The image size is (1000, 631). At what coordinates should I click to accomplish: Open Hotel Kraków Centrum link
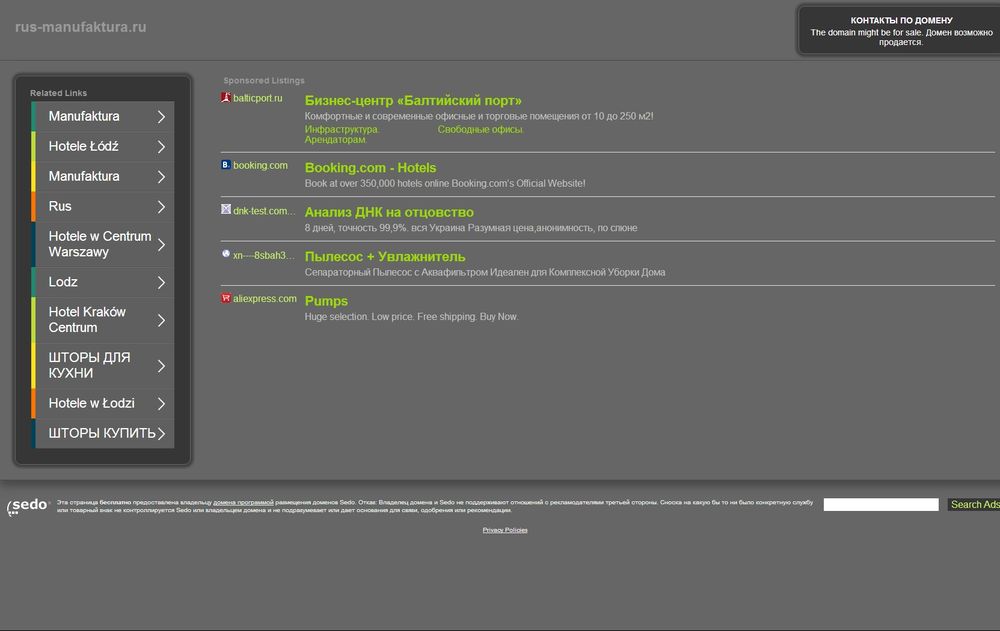point(87,320)
